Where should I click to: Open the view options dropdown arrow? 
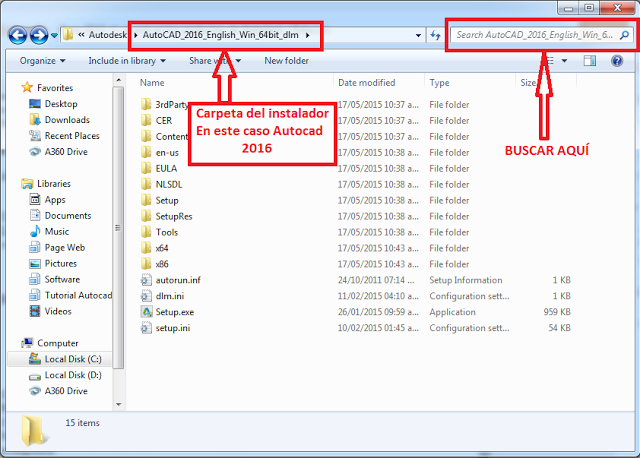tap(564, 61)
